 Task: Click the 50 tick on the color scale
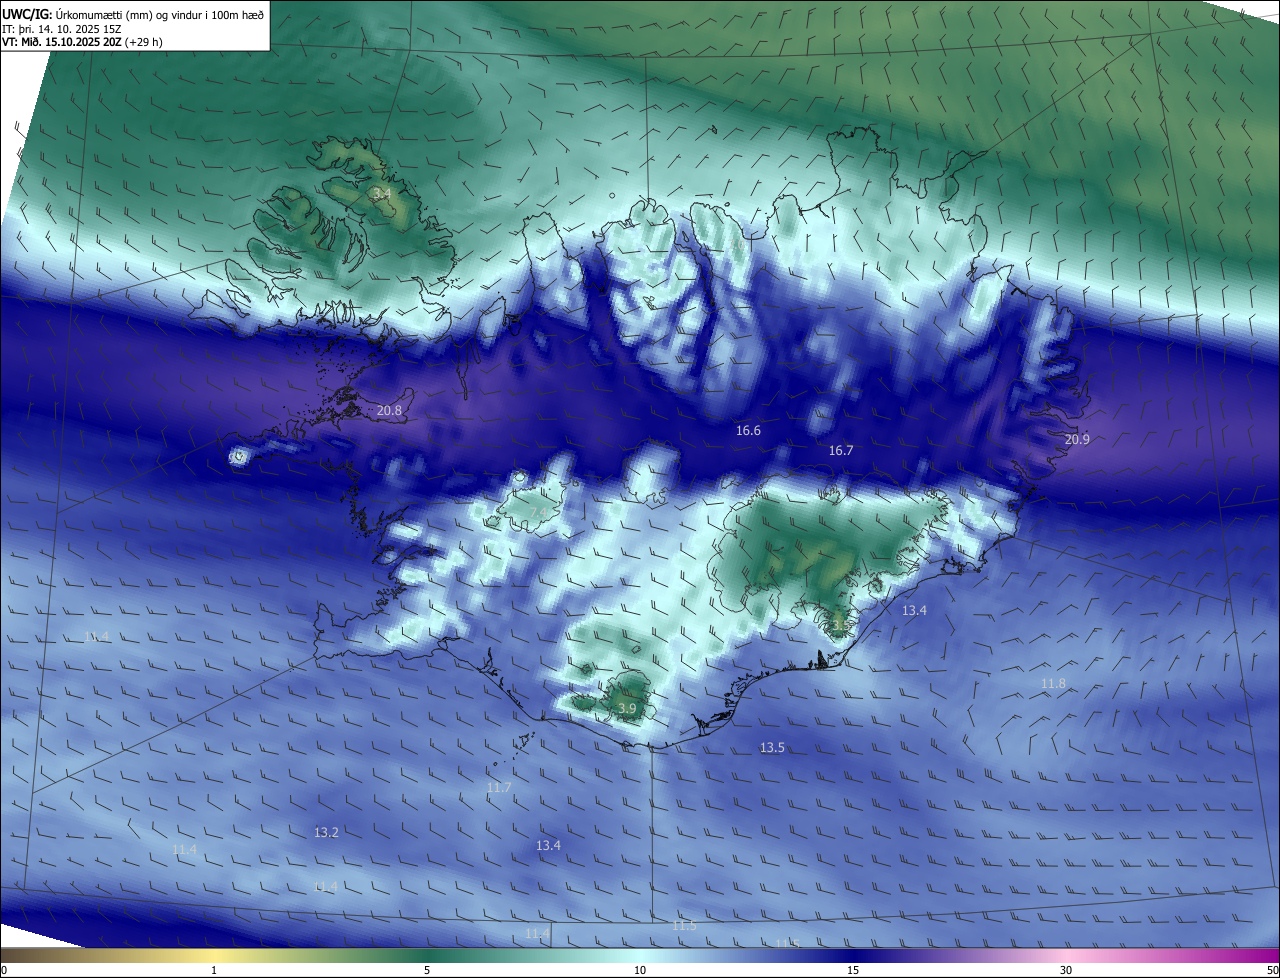[x=1272, y=970]
